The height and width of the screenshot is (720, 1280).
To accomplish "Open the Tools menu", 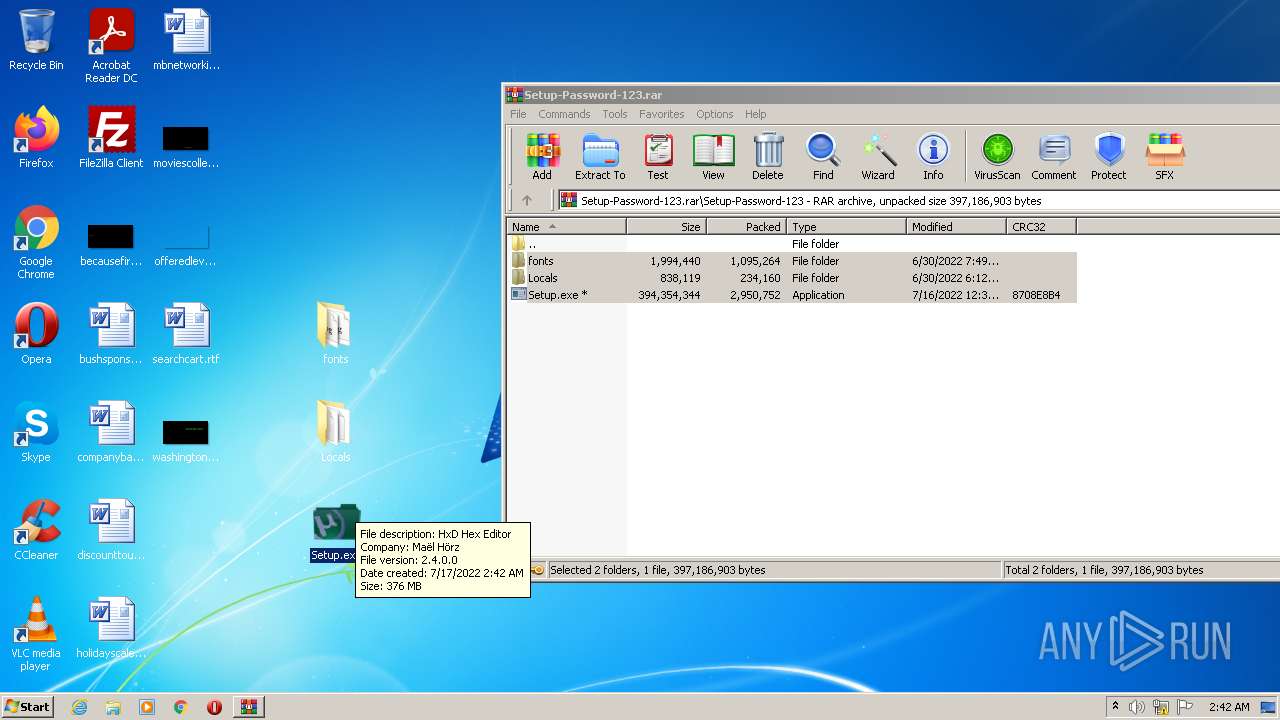I will tap(615, 114).
